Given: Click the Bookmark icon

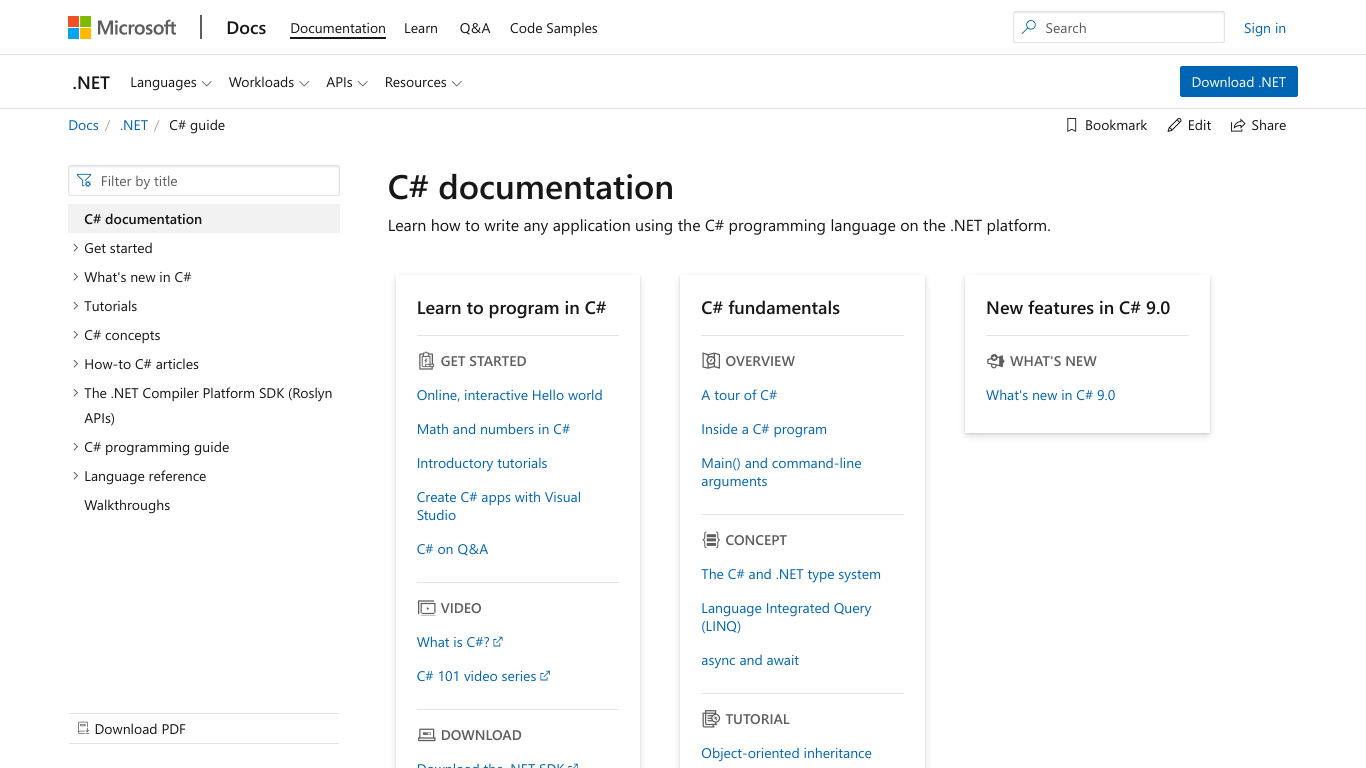Looking at the screenshot, I should click(1071, 125).
